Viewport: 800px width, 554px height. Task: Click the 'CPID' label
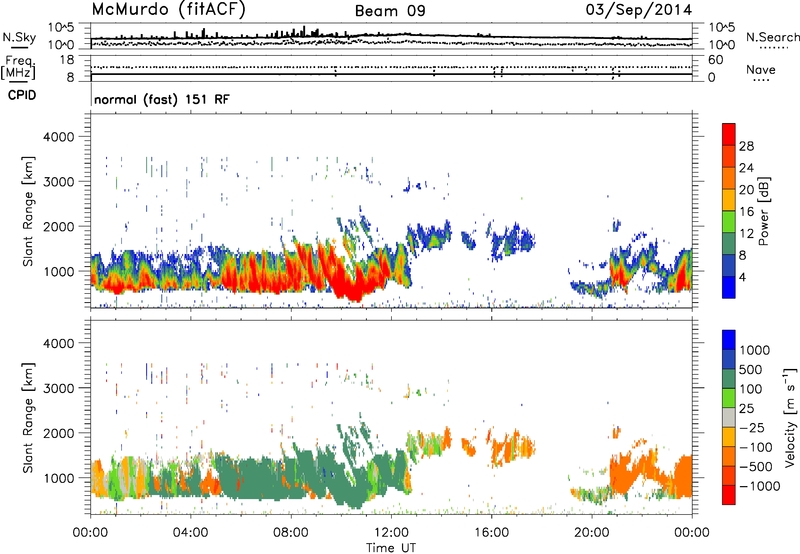point(22,95)
